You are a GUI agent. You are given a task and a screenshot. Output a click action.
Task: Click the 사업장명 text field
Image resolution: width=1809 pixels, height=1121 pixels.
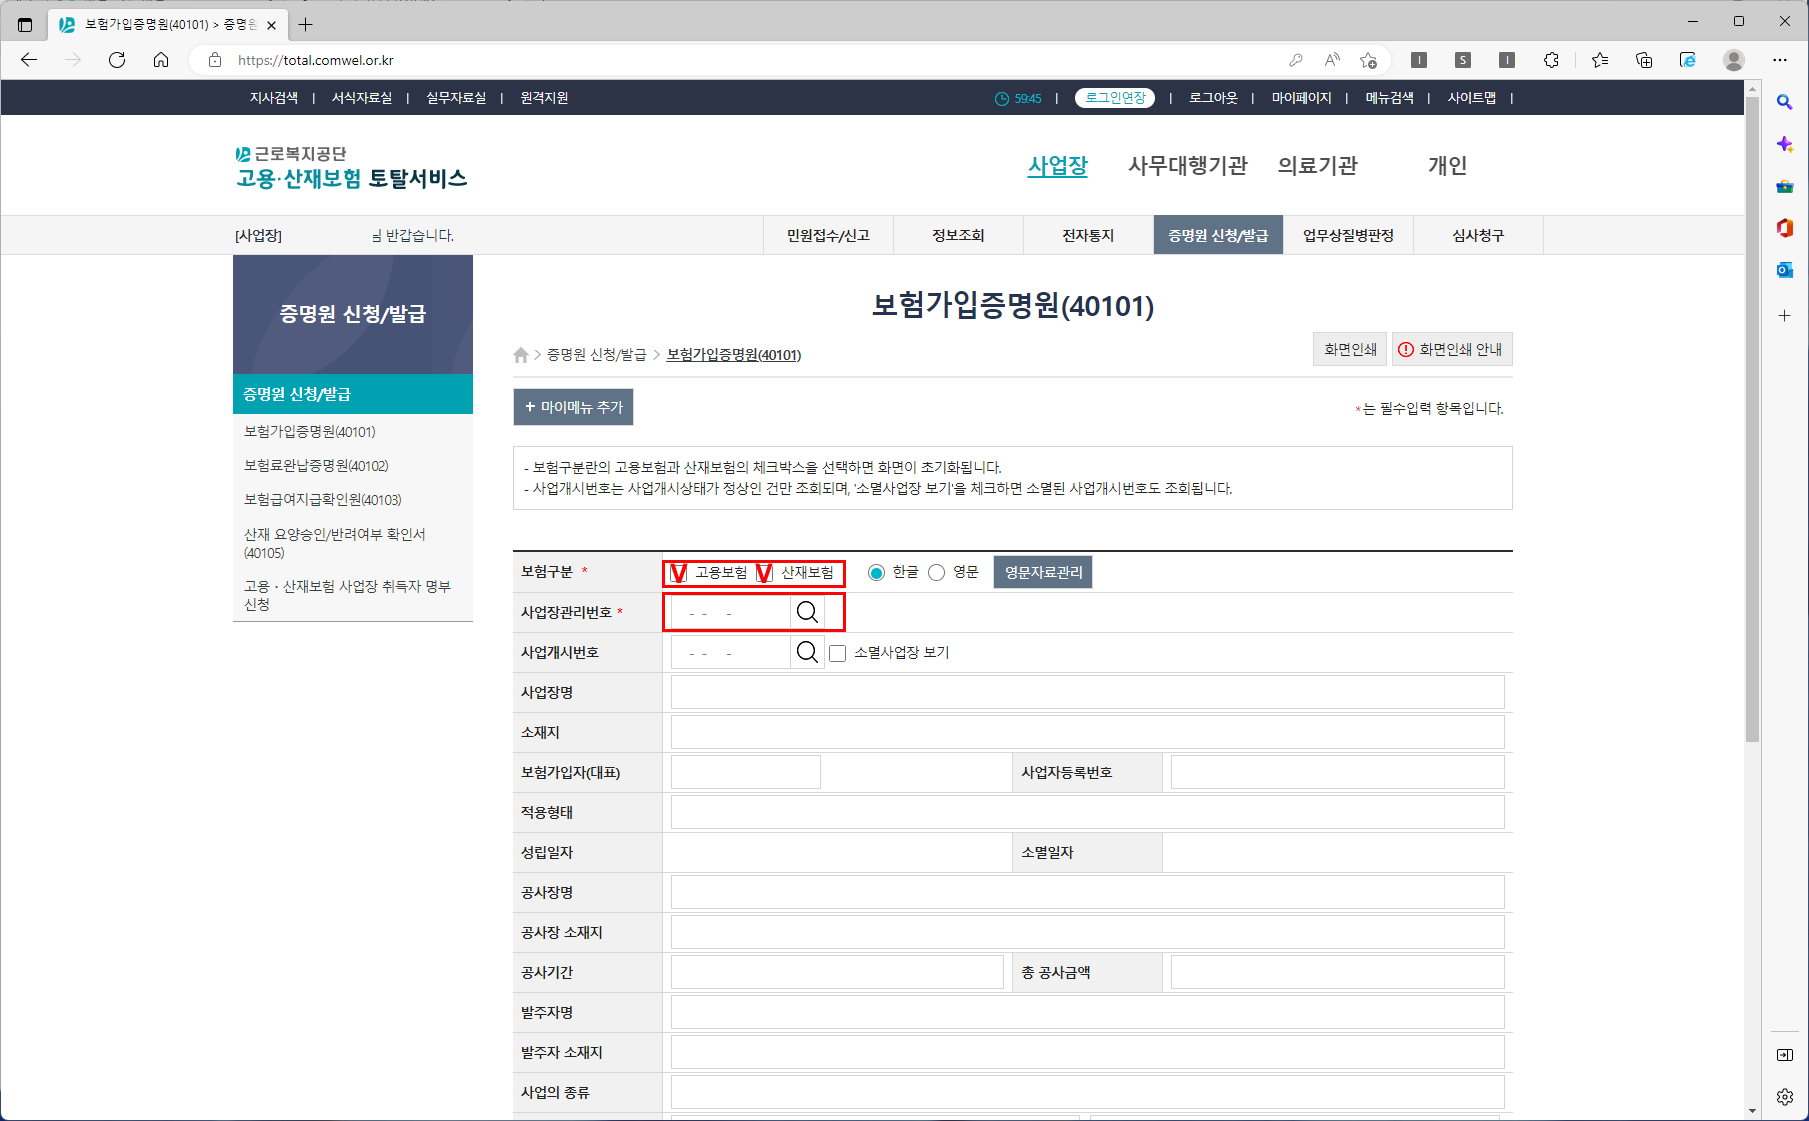[x=1087, y=692]
